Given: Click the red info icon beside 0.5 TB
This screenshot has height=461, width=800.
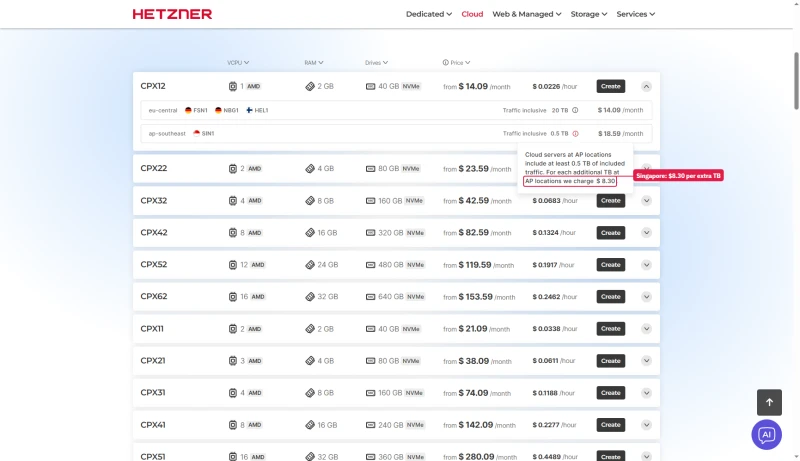Looking at the screenshot, I should [576, 134].
